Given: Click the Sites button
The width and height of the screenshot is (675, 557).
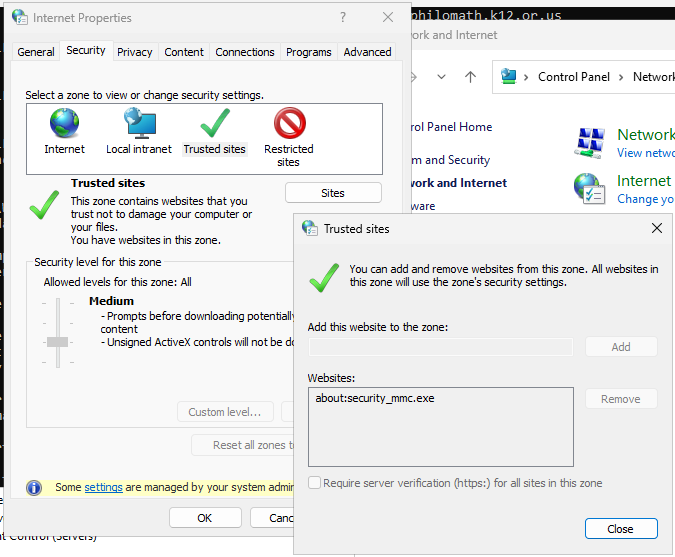Looking at the screenshot, I should (333, 193).
